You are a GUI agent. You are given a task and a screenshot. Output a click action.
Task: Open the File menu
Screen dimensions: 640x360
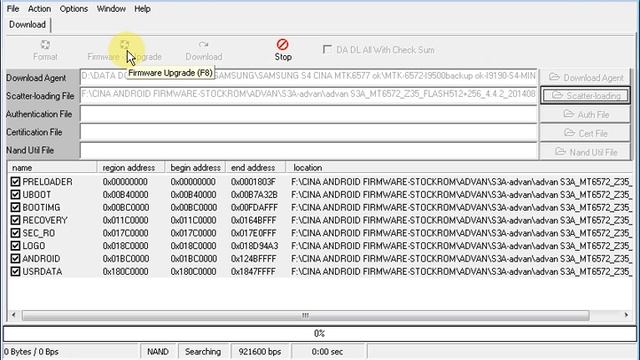tap(13, 9)
